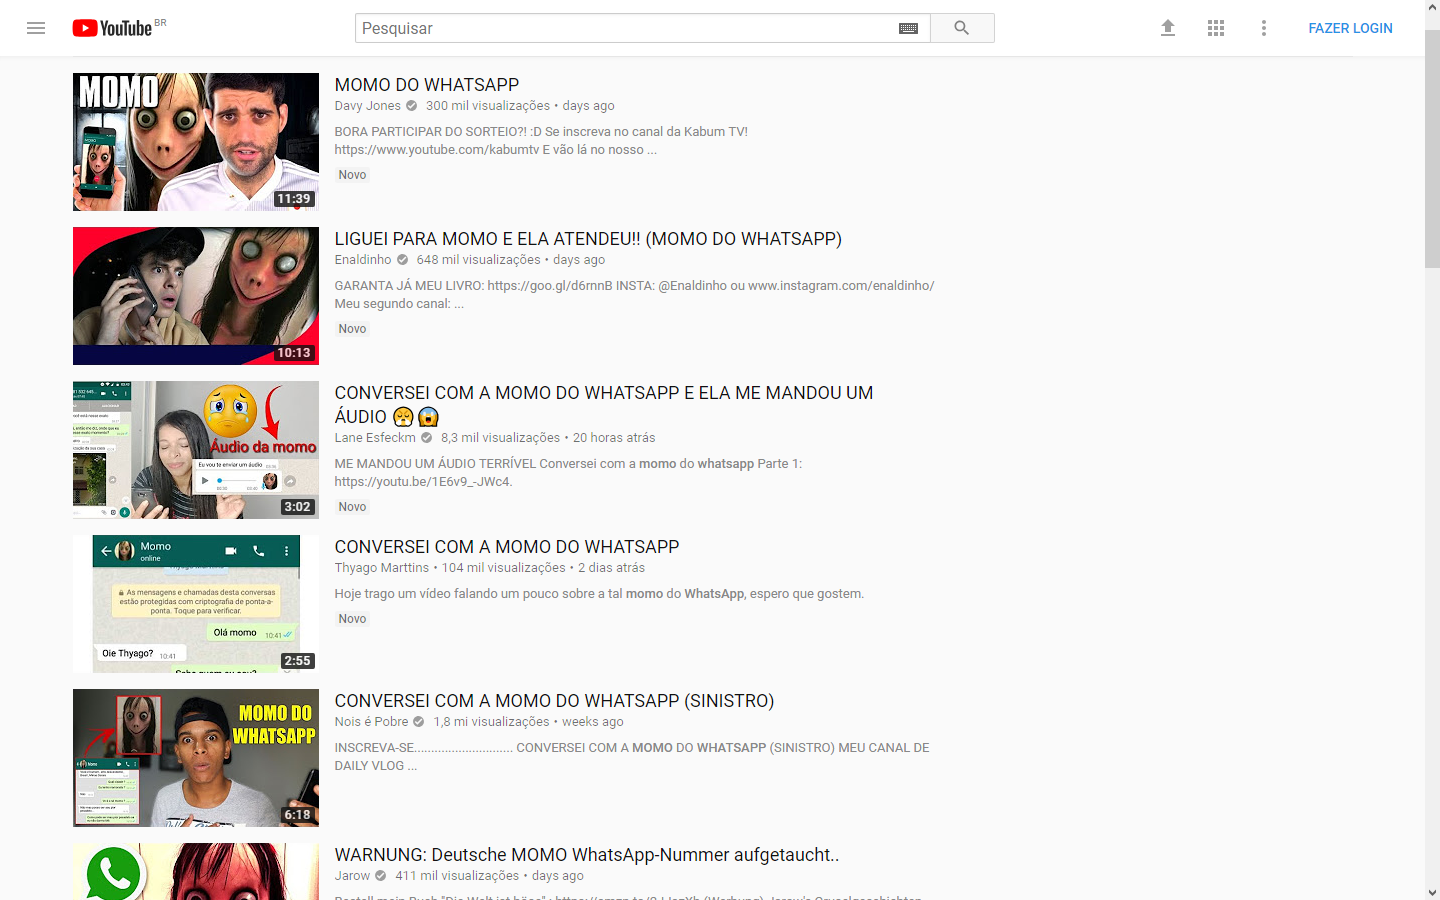The width and height of the screenshot is (1440, 900).
Task: Click Novo badge under Thyago Marttins video
Action: tap(352, 619)
